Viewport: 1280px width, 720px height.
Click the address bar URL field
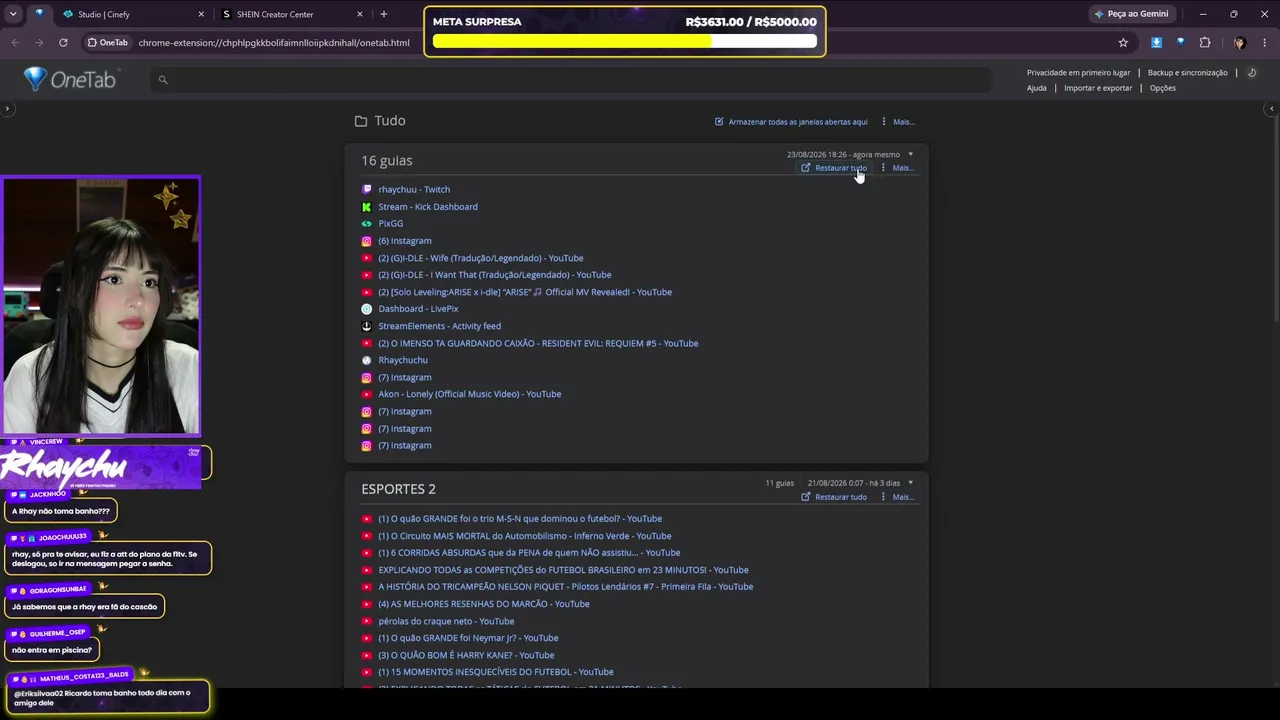click(274, 43)
